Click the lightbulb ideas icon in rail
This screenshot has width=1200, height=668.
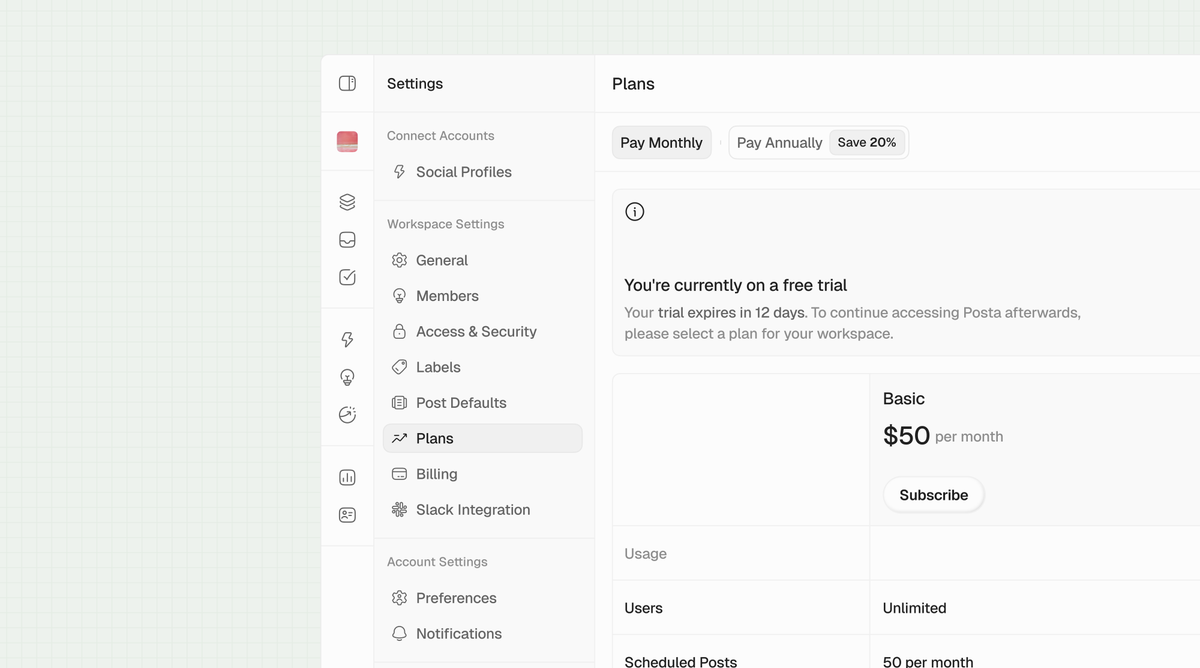pos(347,377)
